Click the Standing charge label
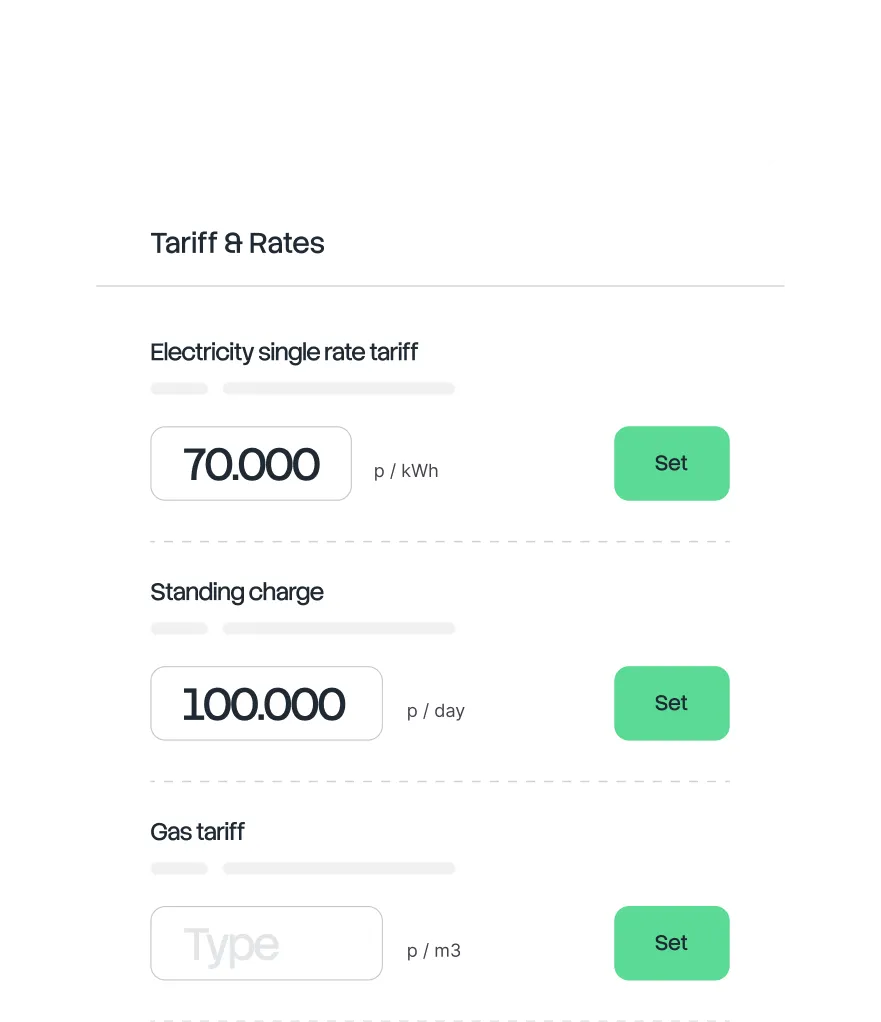The width and height of the screenshot is (881, 1022). [237, 592]
